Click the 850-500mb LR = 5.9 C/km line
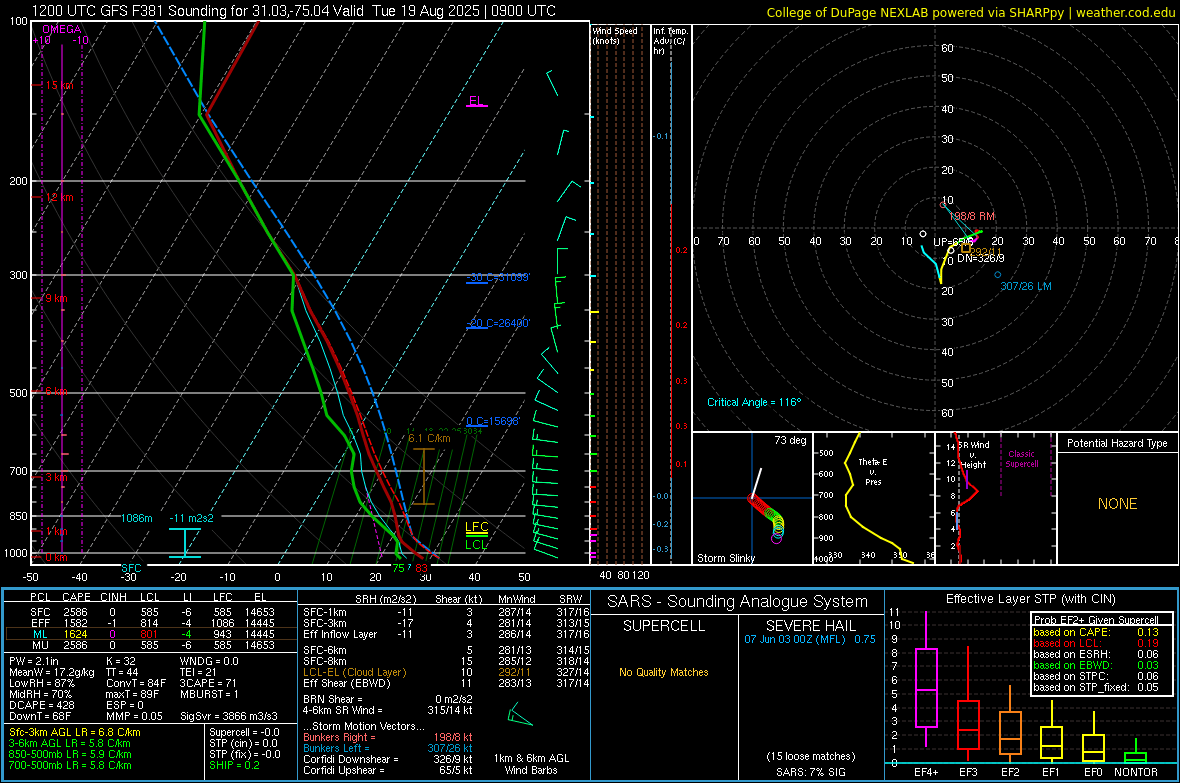Screen dimensions: 1180x783 coord(70,754)
